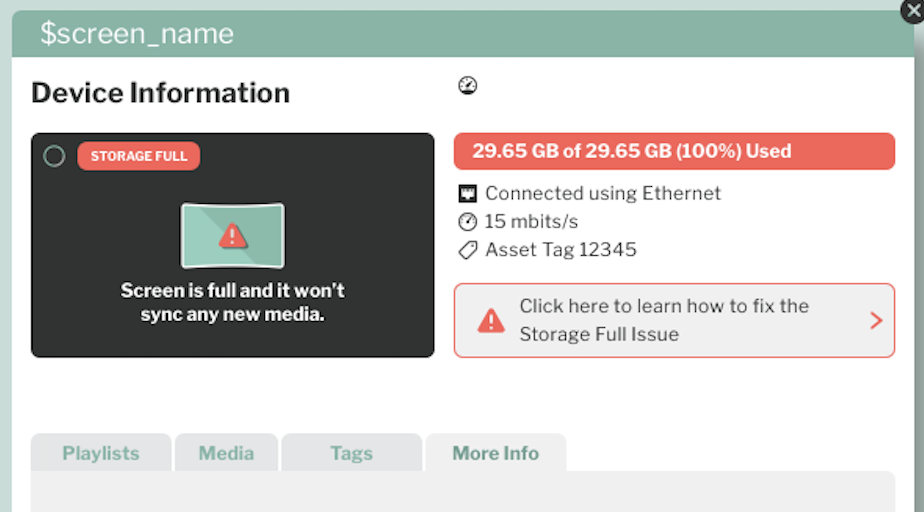The height and width of the screenshot is (512, 924).
Task: Switch to the Playlists tab
Action: (101, 452)
